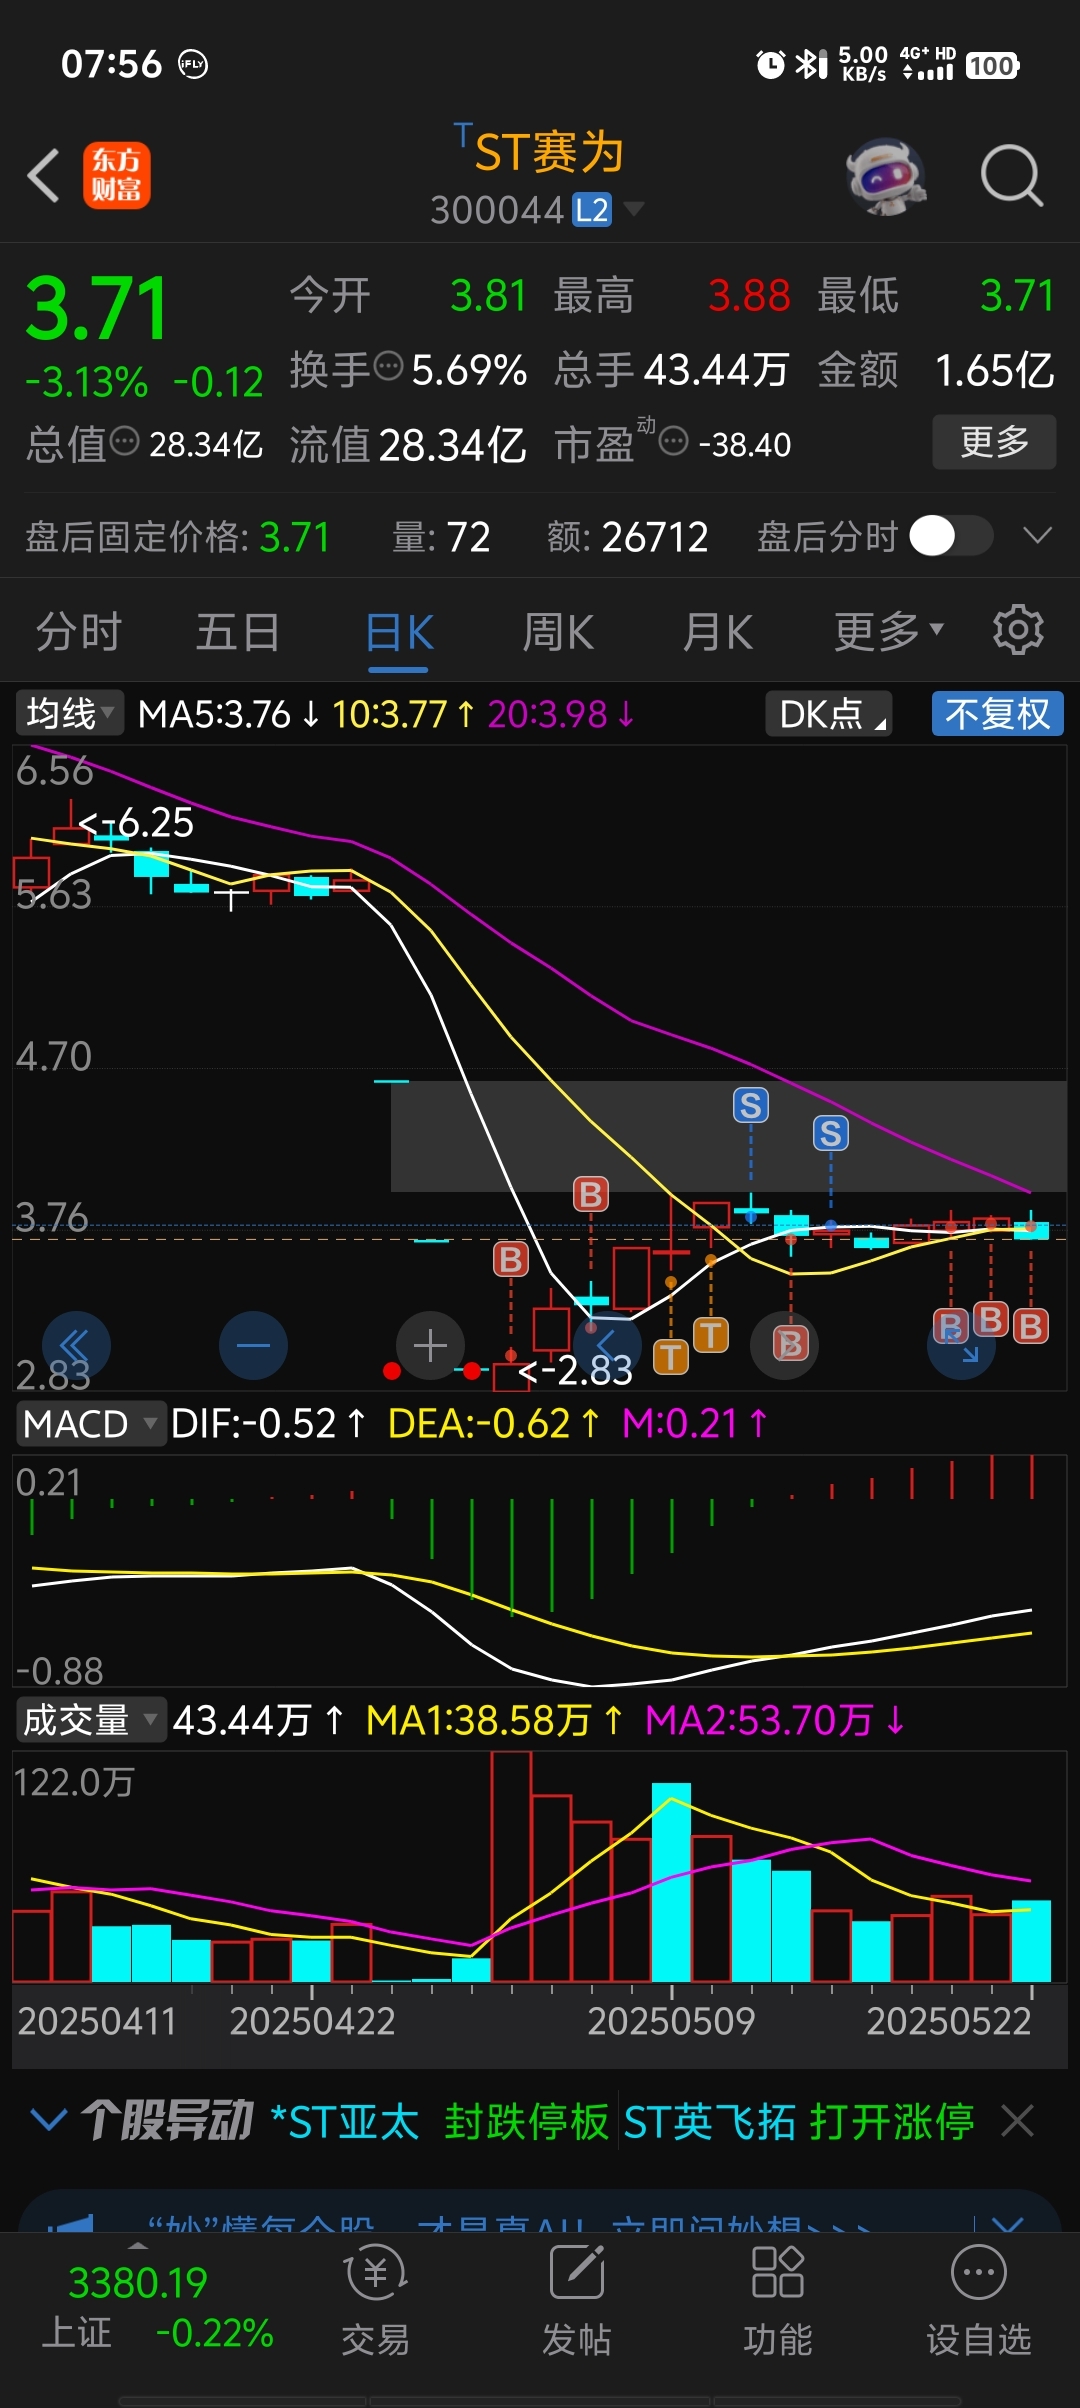Tap the second blue S sell marker
Image resolution: width=1080 pixels, height=2408 pixels.
830,1134
